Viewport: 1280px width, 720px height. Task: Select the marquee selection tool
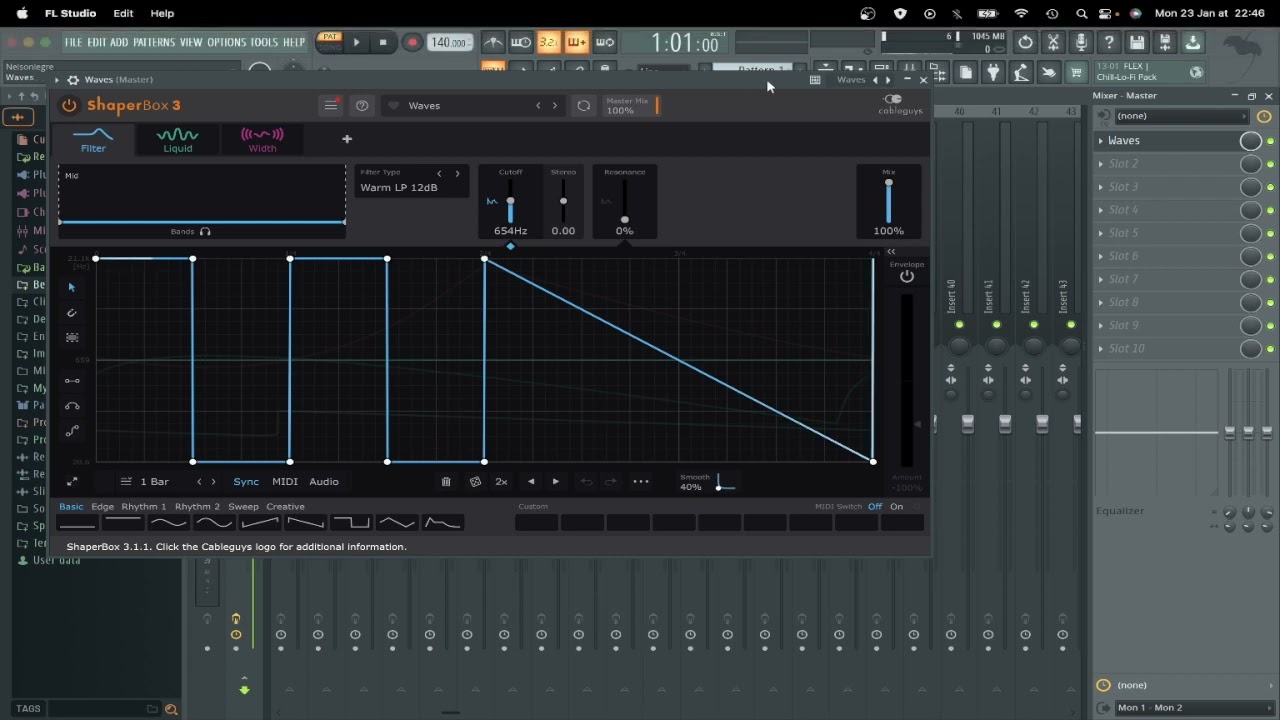click(72, 338)
